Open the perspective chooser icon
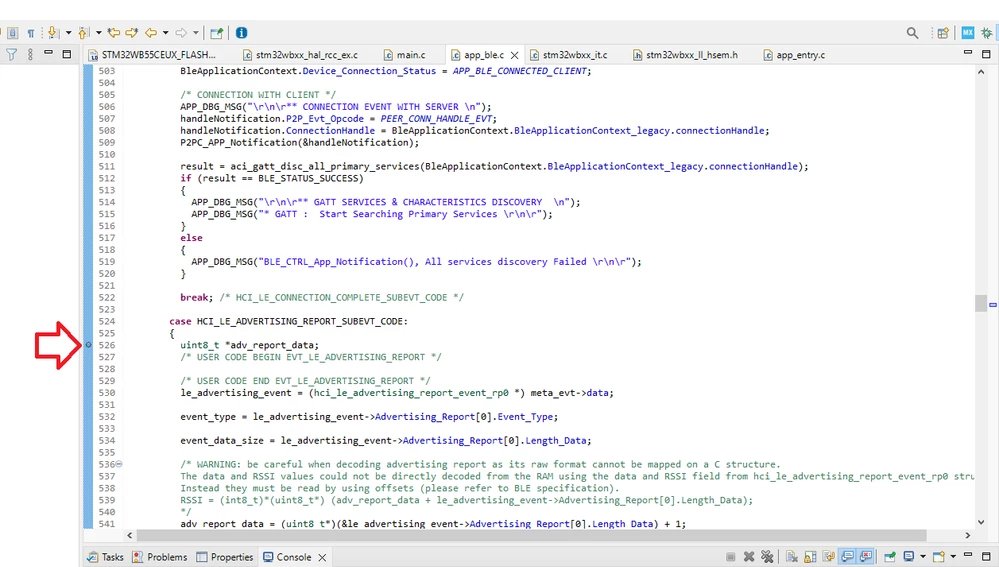The width and height of the screenshot is (999, 567). click(943, 32)
